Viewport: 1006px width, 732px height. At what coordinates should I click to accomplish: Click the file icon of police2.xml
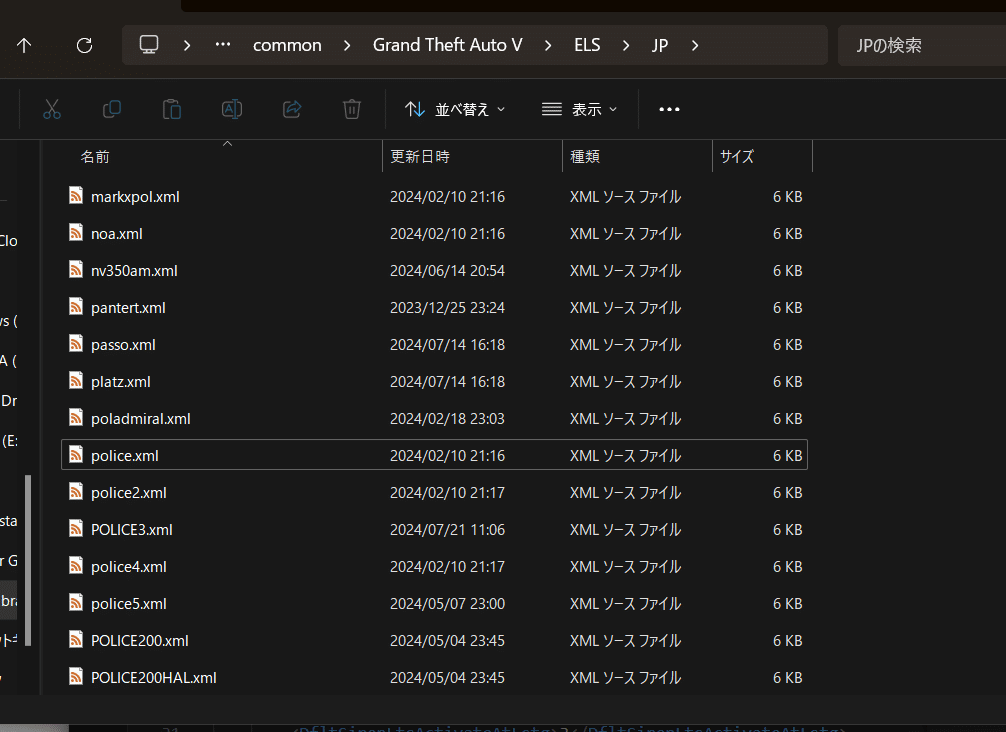[76, 492]
